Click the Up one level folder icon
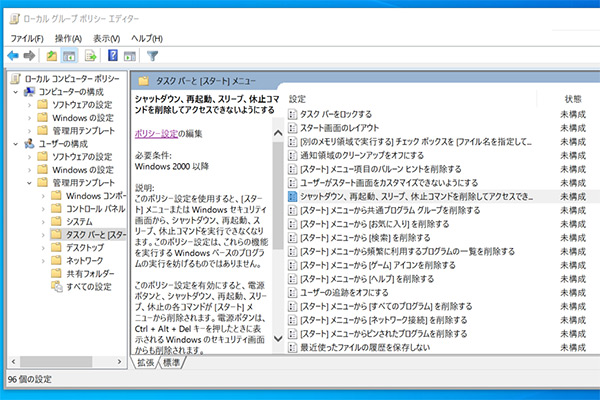Screen dimensions: 600x400 [x=52, y=55]
